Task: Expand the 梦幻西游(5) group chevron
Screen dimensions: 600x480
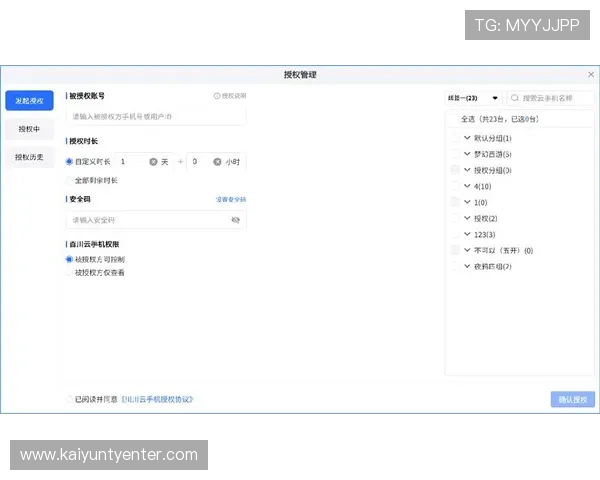Action: tap(467, 153)
